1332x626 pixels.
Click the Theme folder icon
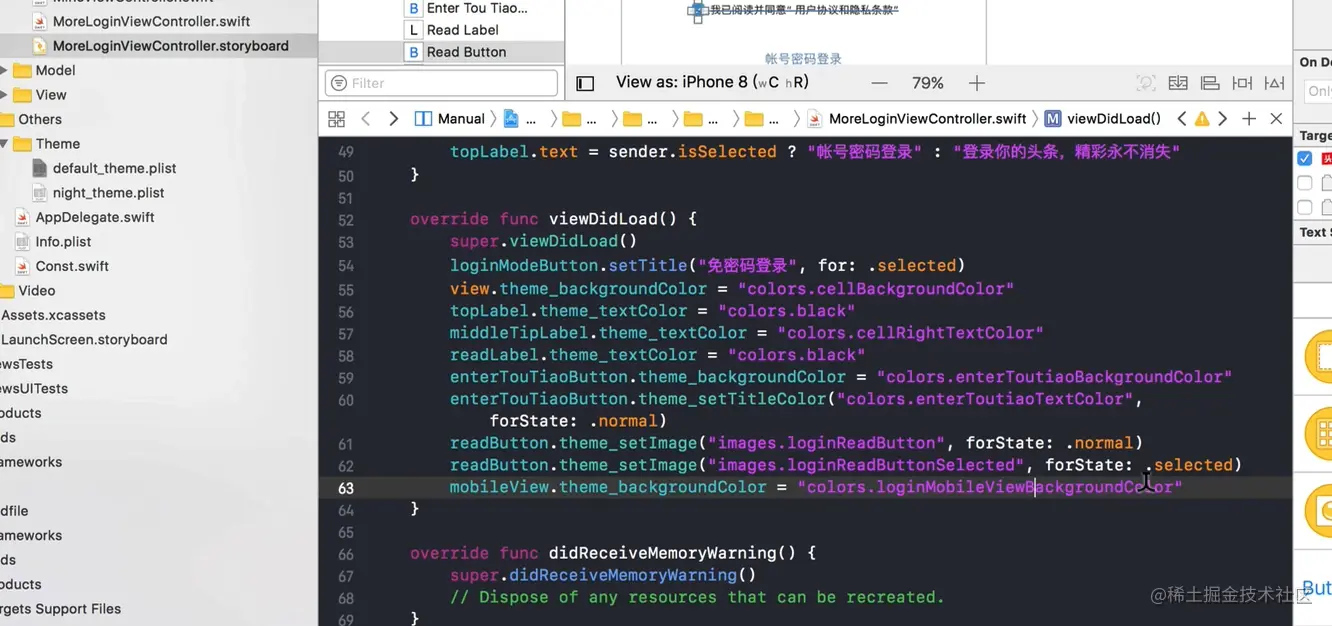click(22, 144)
